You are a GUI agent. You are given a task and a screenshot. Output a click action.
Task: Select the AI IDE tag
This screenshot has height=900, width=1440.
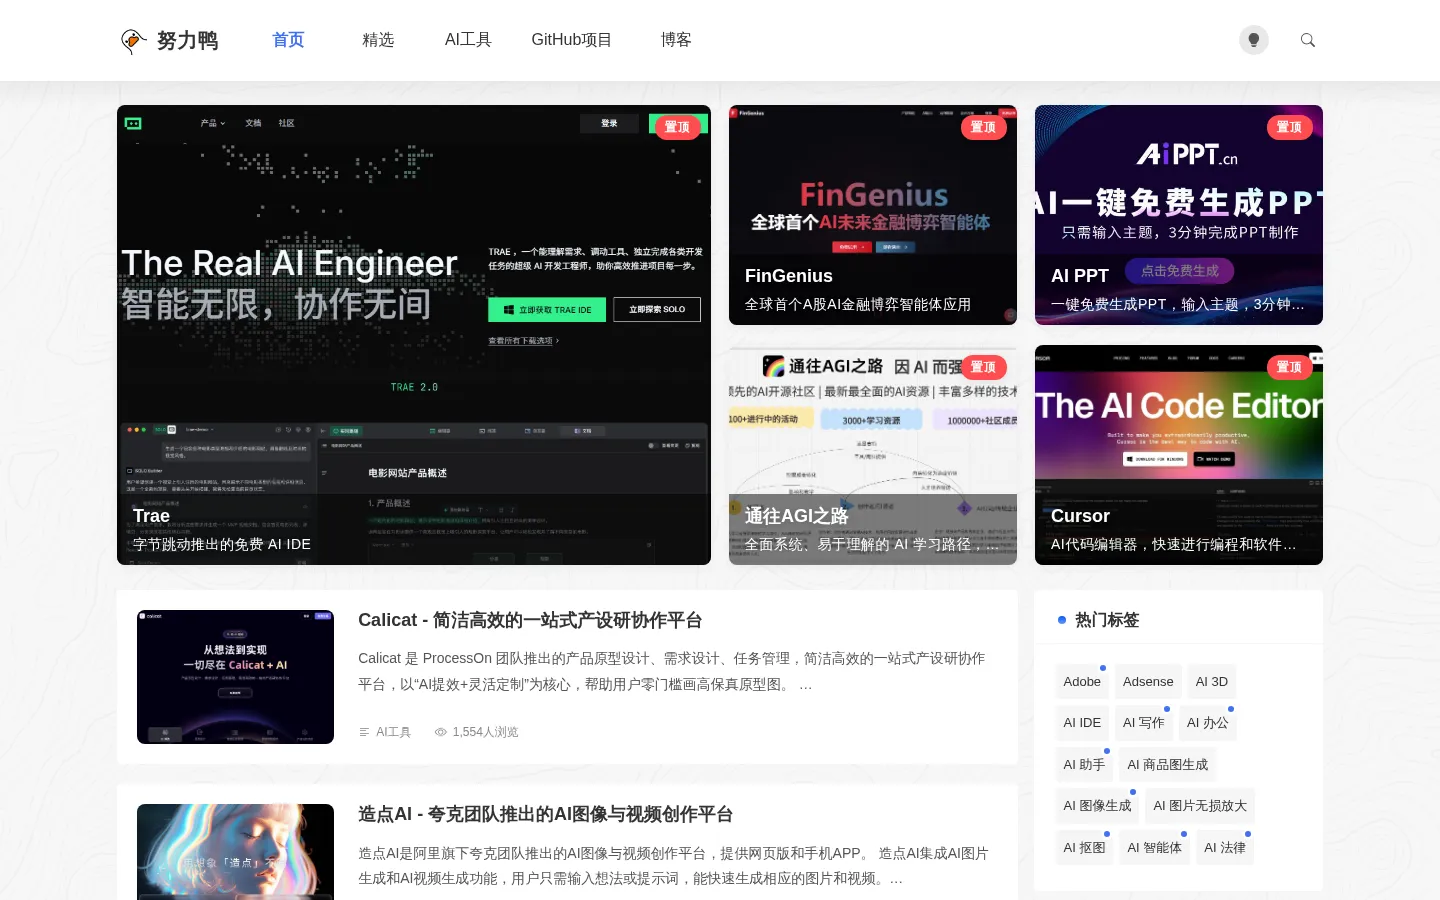(x=1082, y=723)
